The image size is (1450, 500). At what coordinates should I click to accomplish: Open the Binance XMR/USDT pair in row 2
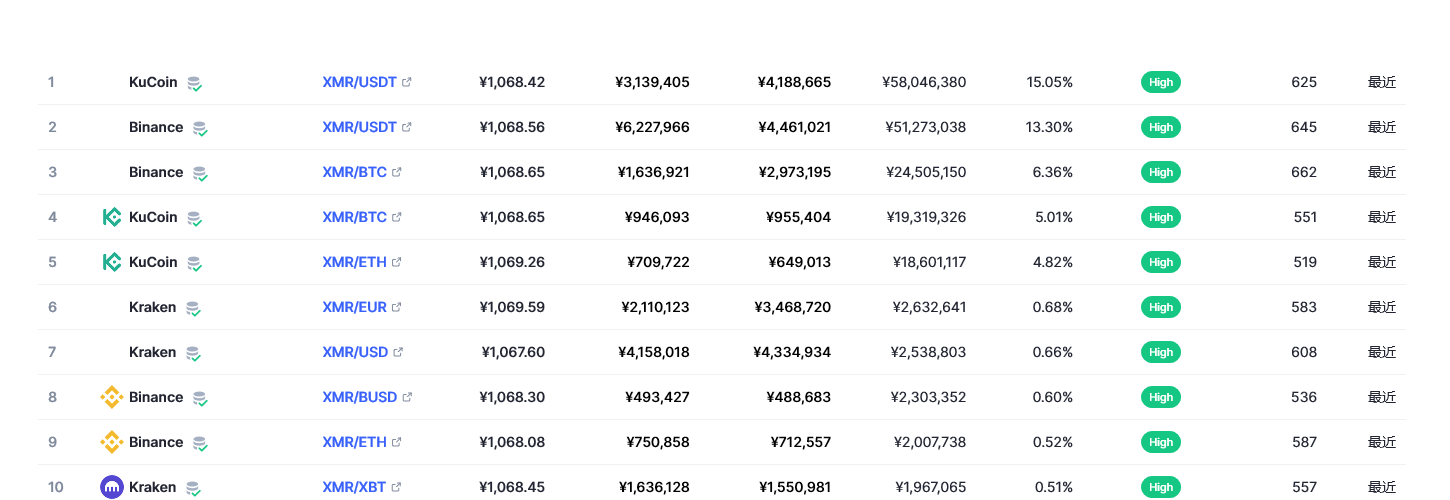point(360,127)
